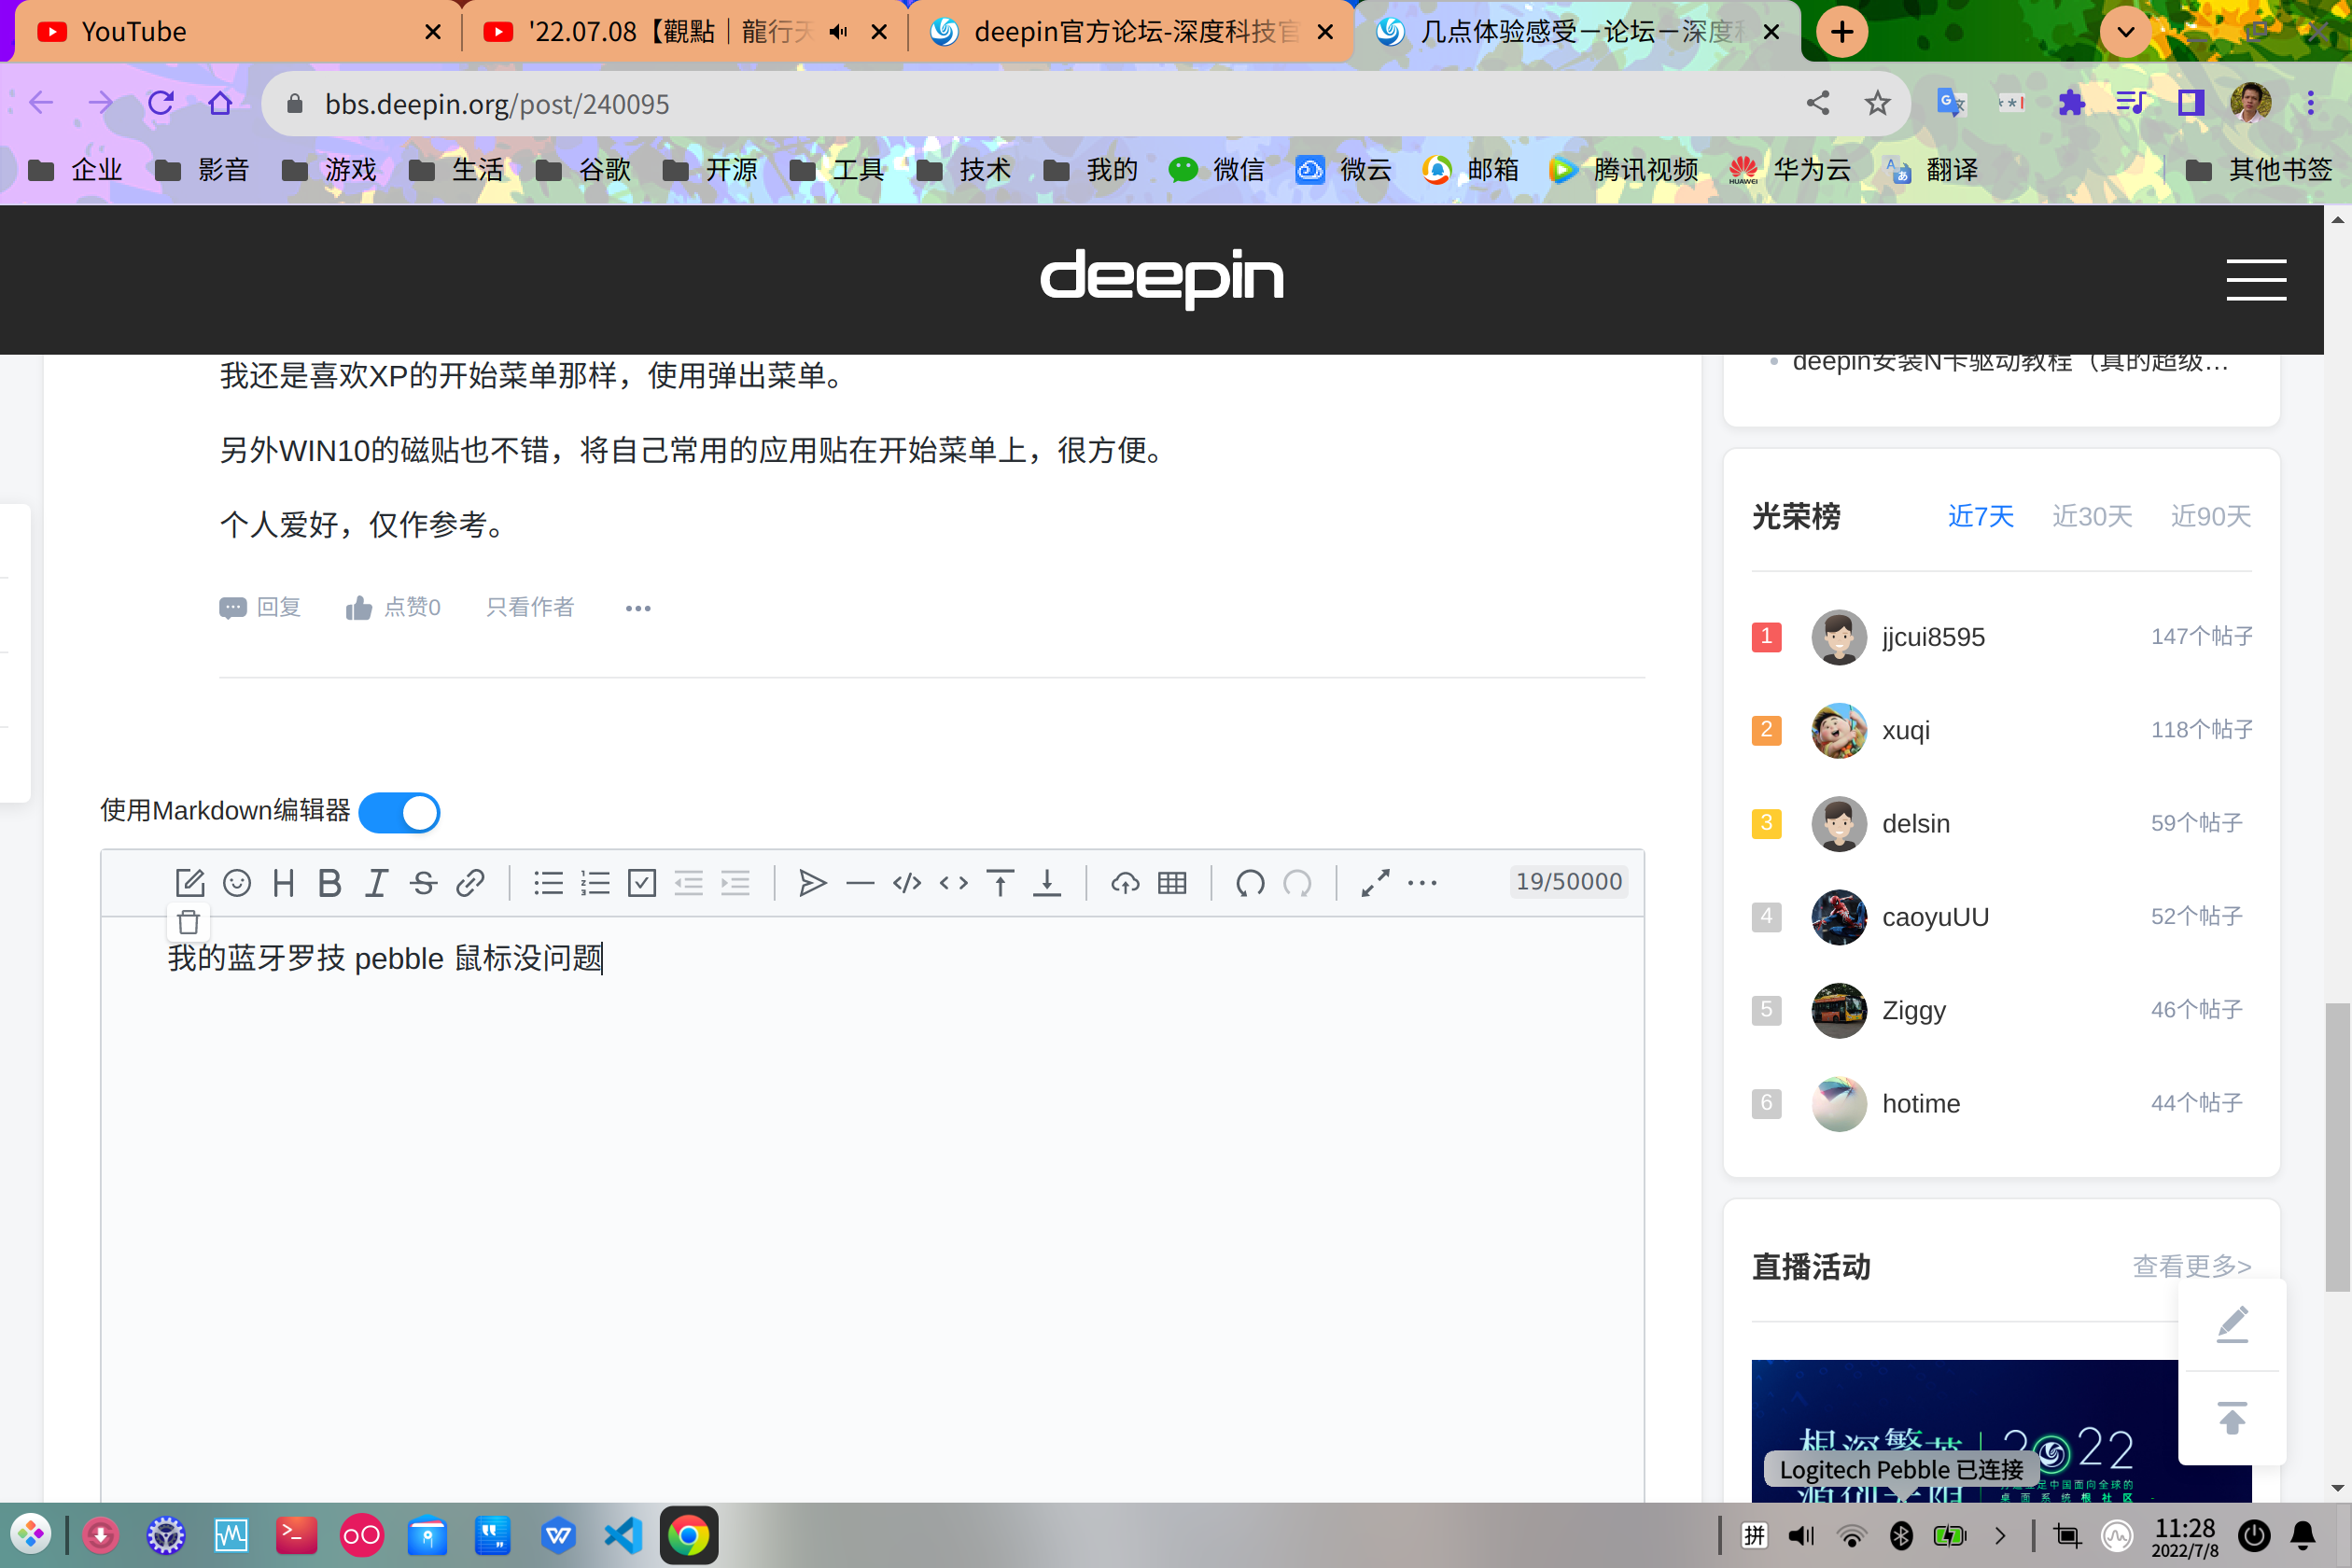The width and height of the screenshot is (2352, 1568).
Task: Insert an ordered list
Action: 595,883
